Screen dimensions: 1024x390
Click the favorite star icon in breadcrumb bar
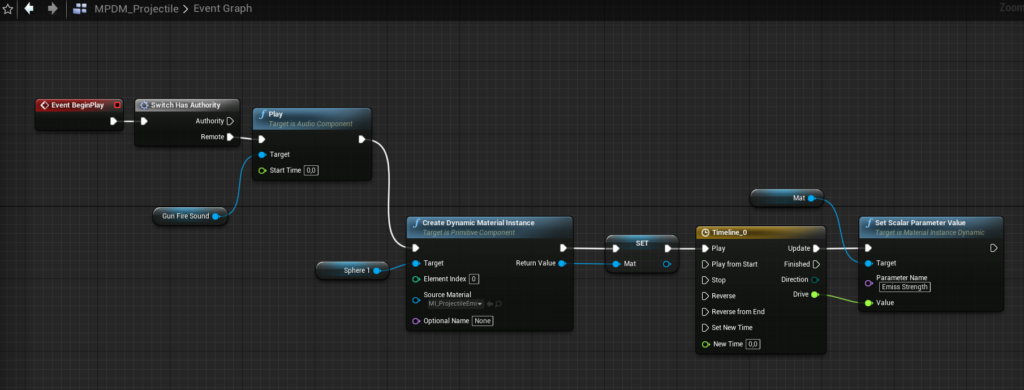pyautogui.click(x=8, y=8)
